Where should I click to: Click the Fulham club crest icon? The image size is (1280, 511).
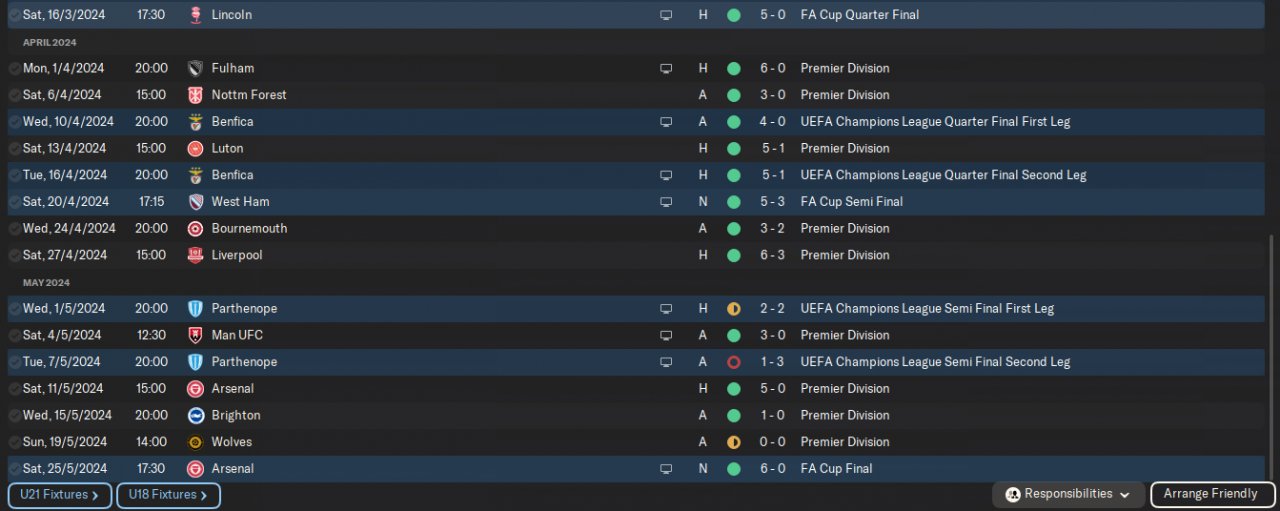click(195, 69)
